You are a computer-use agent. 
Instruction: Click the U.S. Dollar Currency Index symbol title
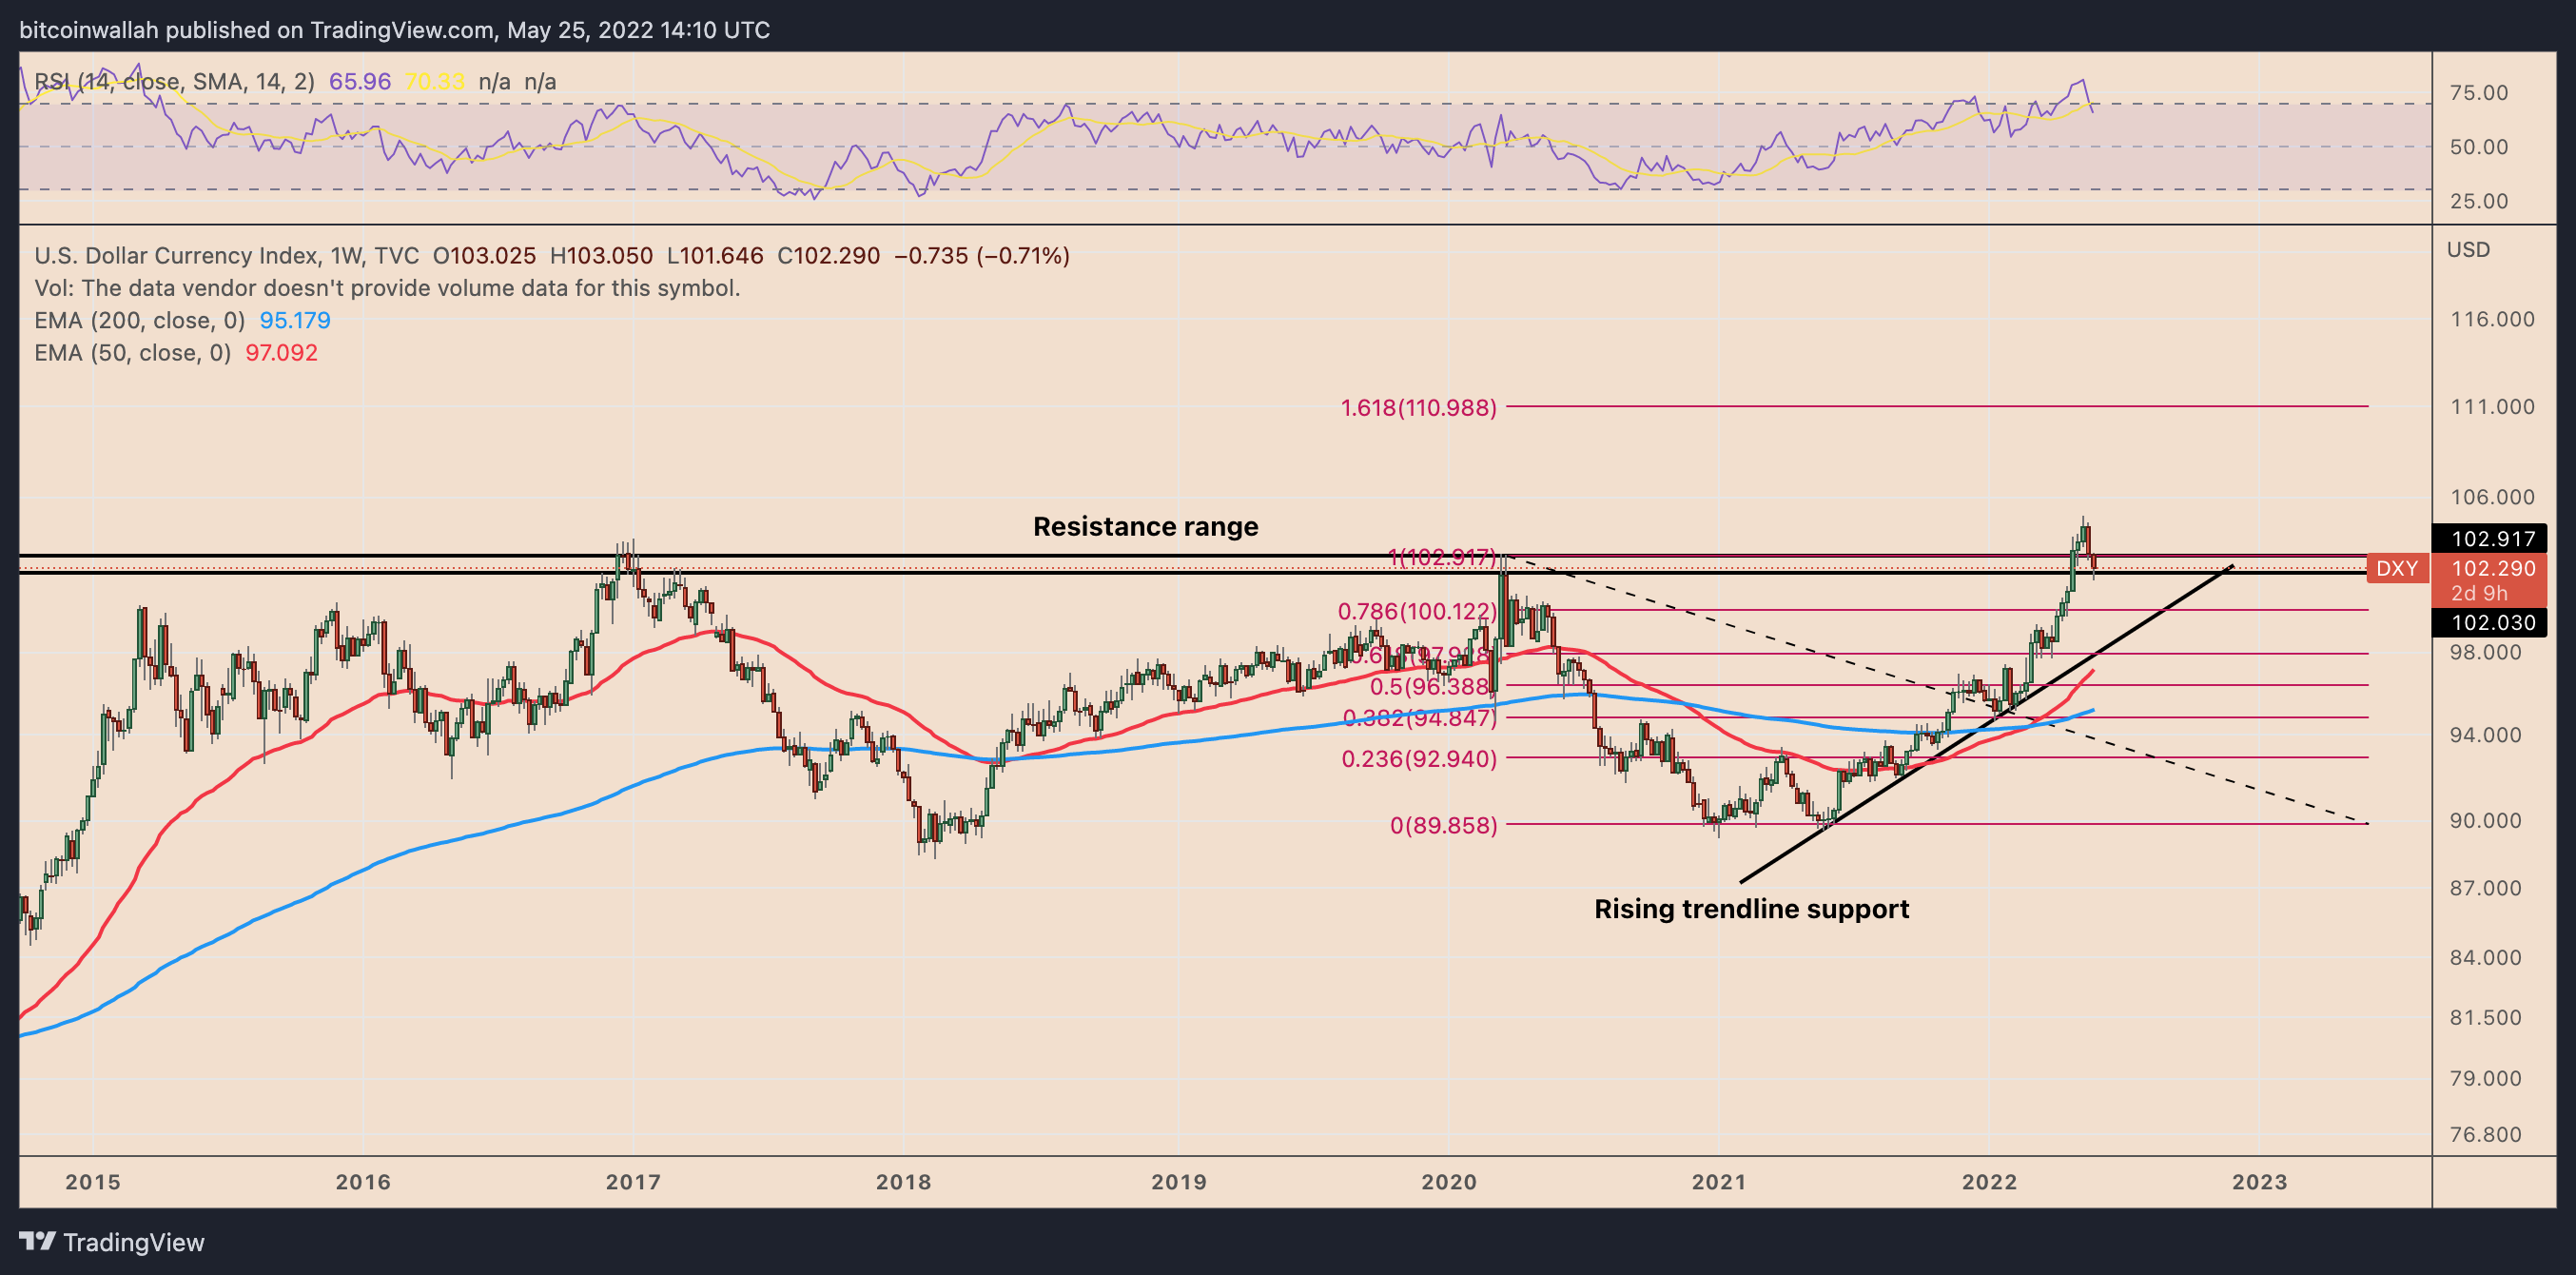(x=160, y=255)
